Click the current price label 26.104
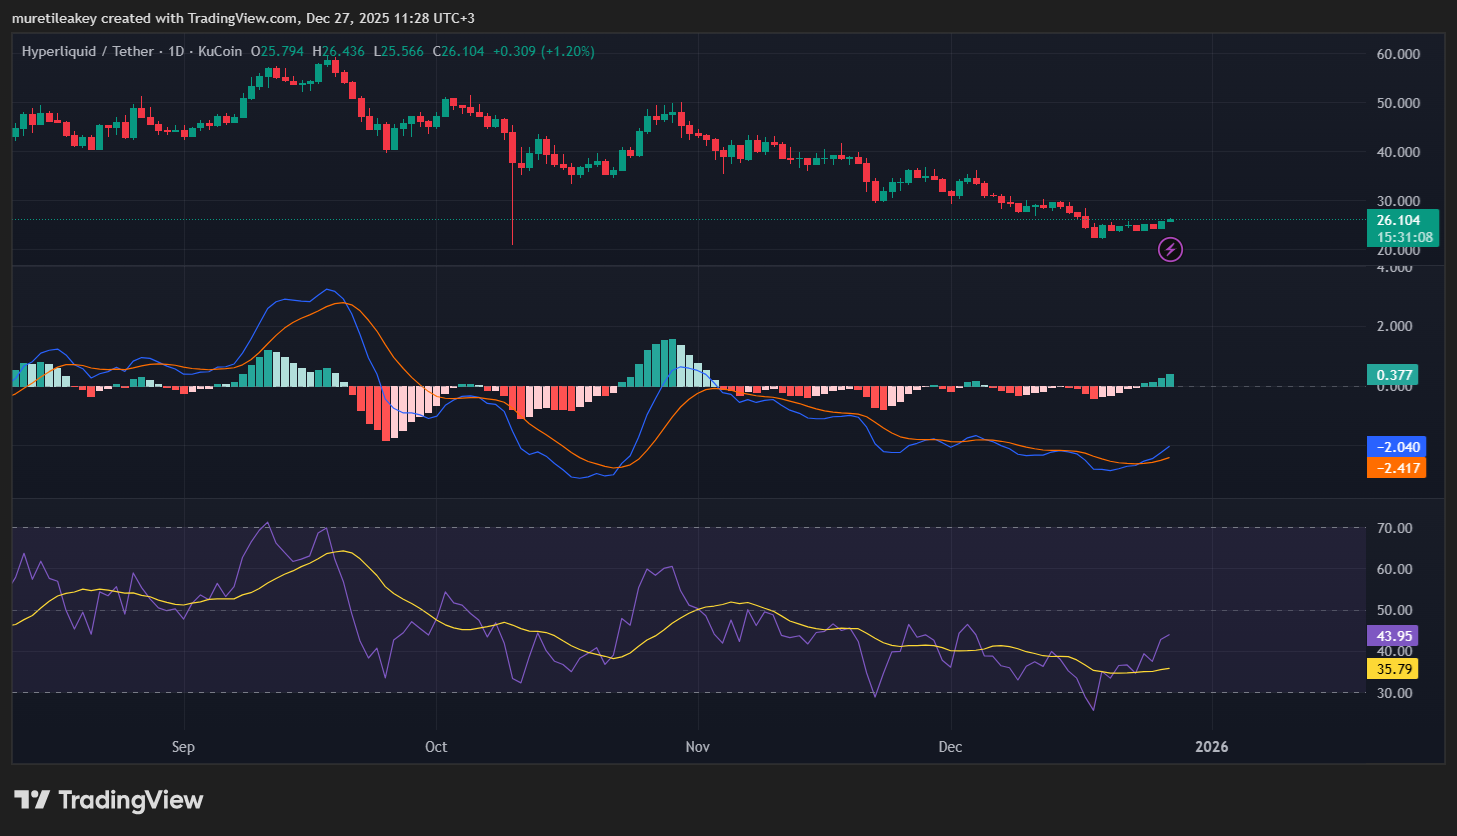The height and width of the screenshot is (836, 1457). point(1398,221)
